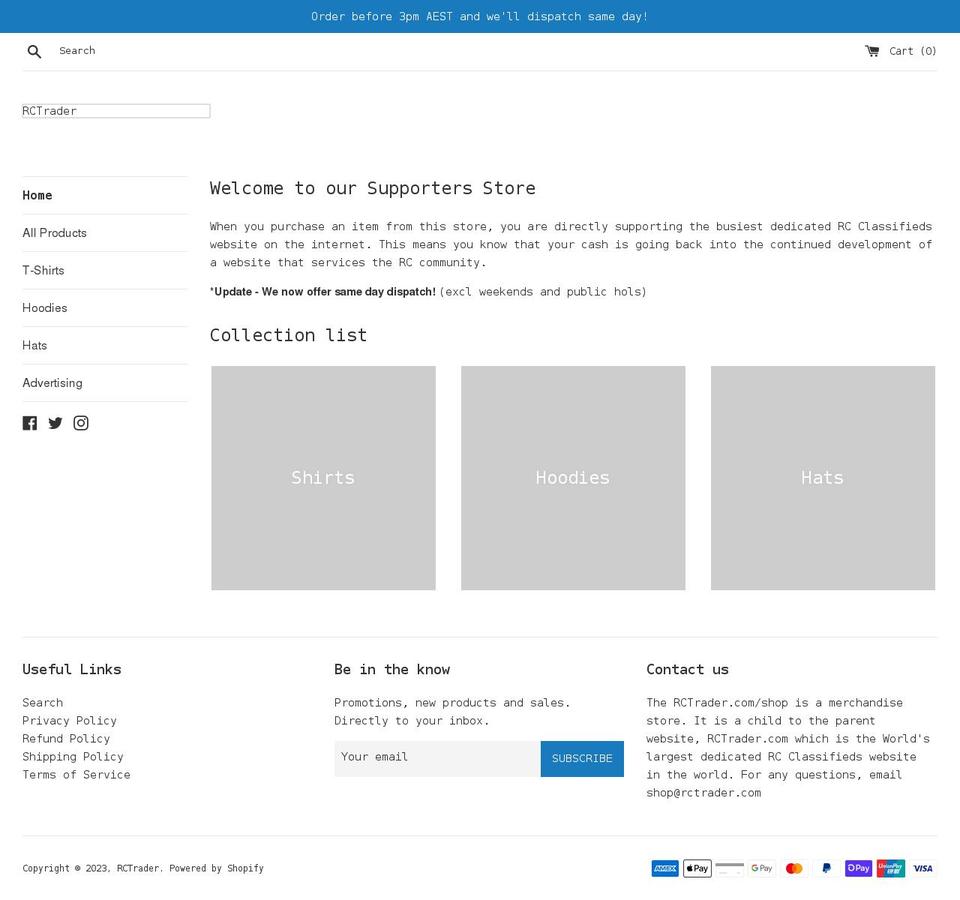
Task: Click the PayPal payment icon
Action: [827, 868]
